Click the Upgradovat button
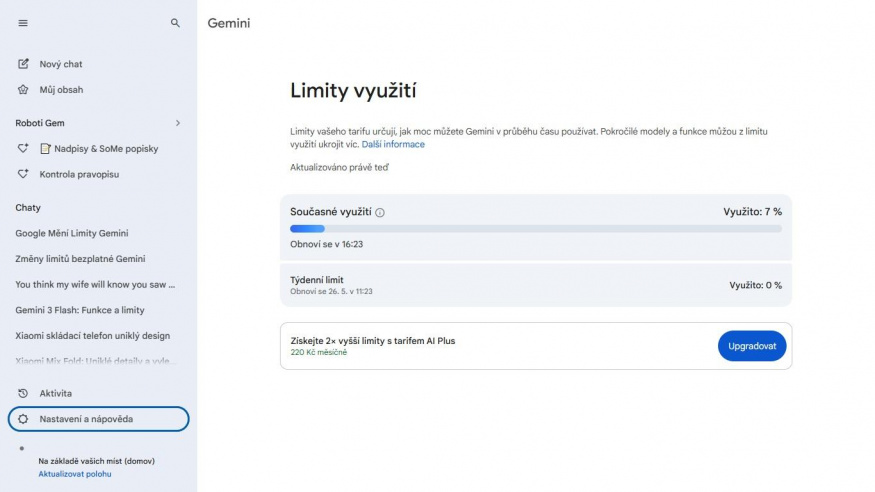Image resolution: width=875 pixels, height=492 pixels. [752, 346]
